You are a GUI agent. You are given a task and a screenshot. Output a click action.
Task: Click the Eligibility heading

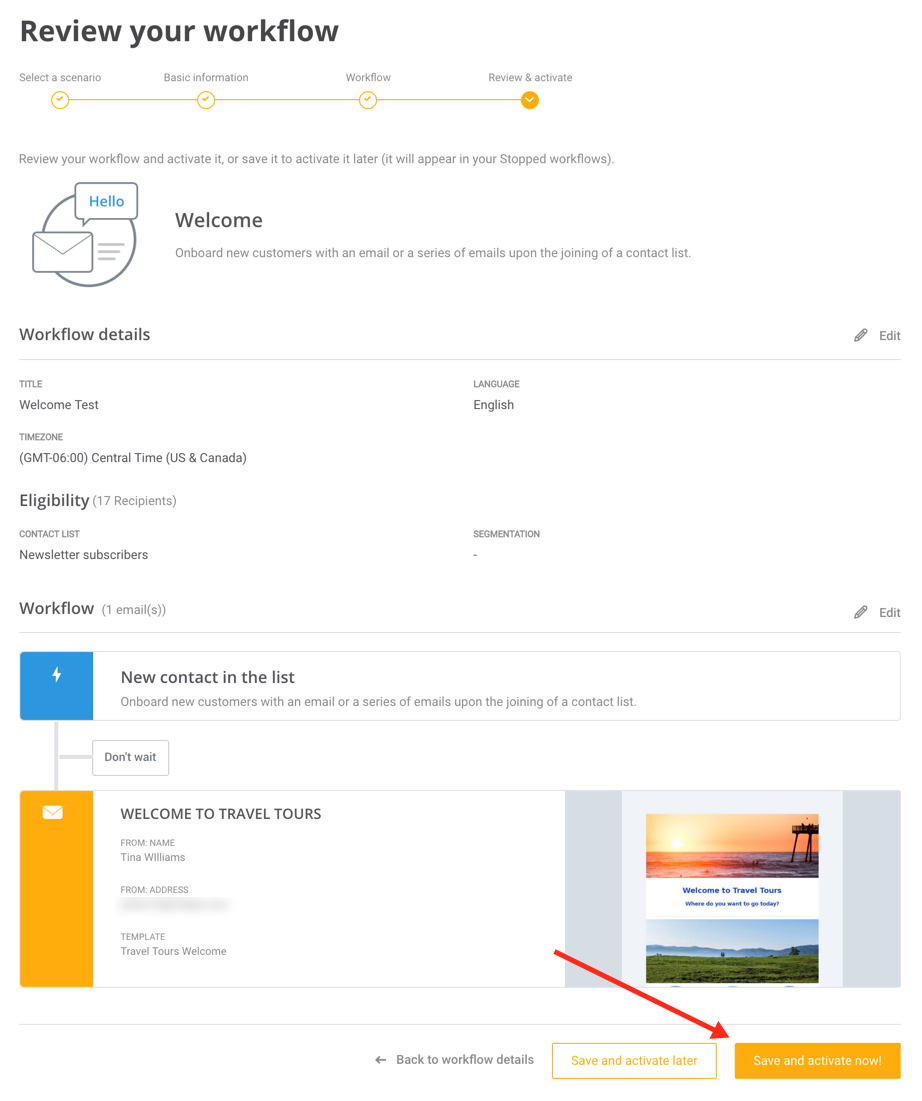(54, 500)
